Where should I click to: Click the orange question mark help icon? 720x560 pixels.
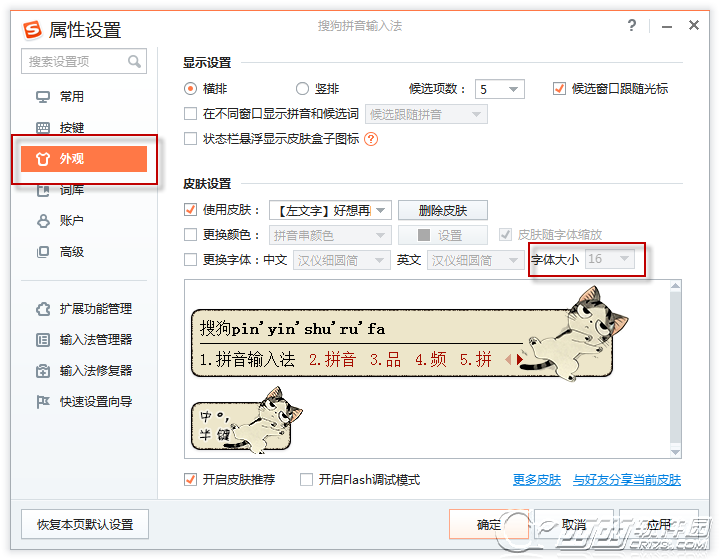[371, 139]
